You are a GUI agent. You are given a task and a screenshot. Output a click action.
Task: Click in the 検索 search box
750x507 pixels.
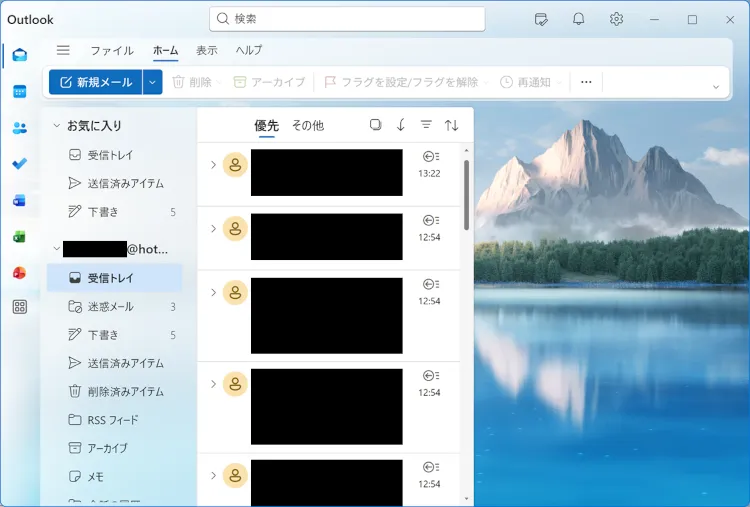tap(347, 19)
